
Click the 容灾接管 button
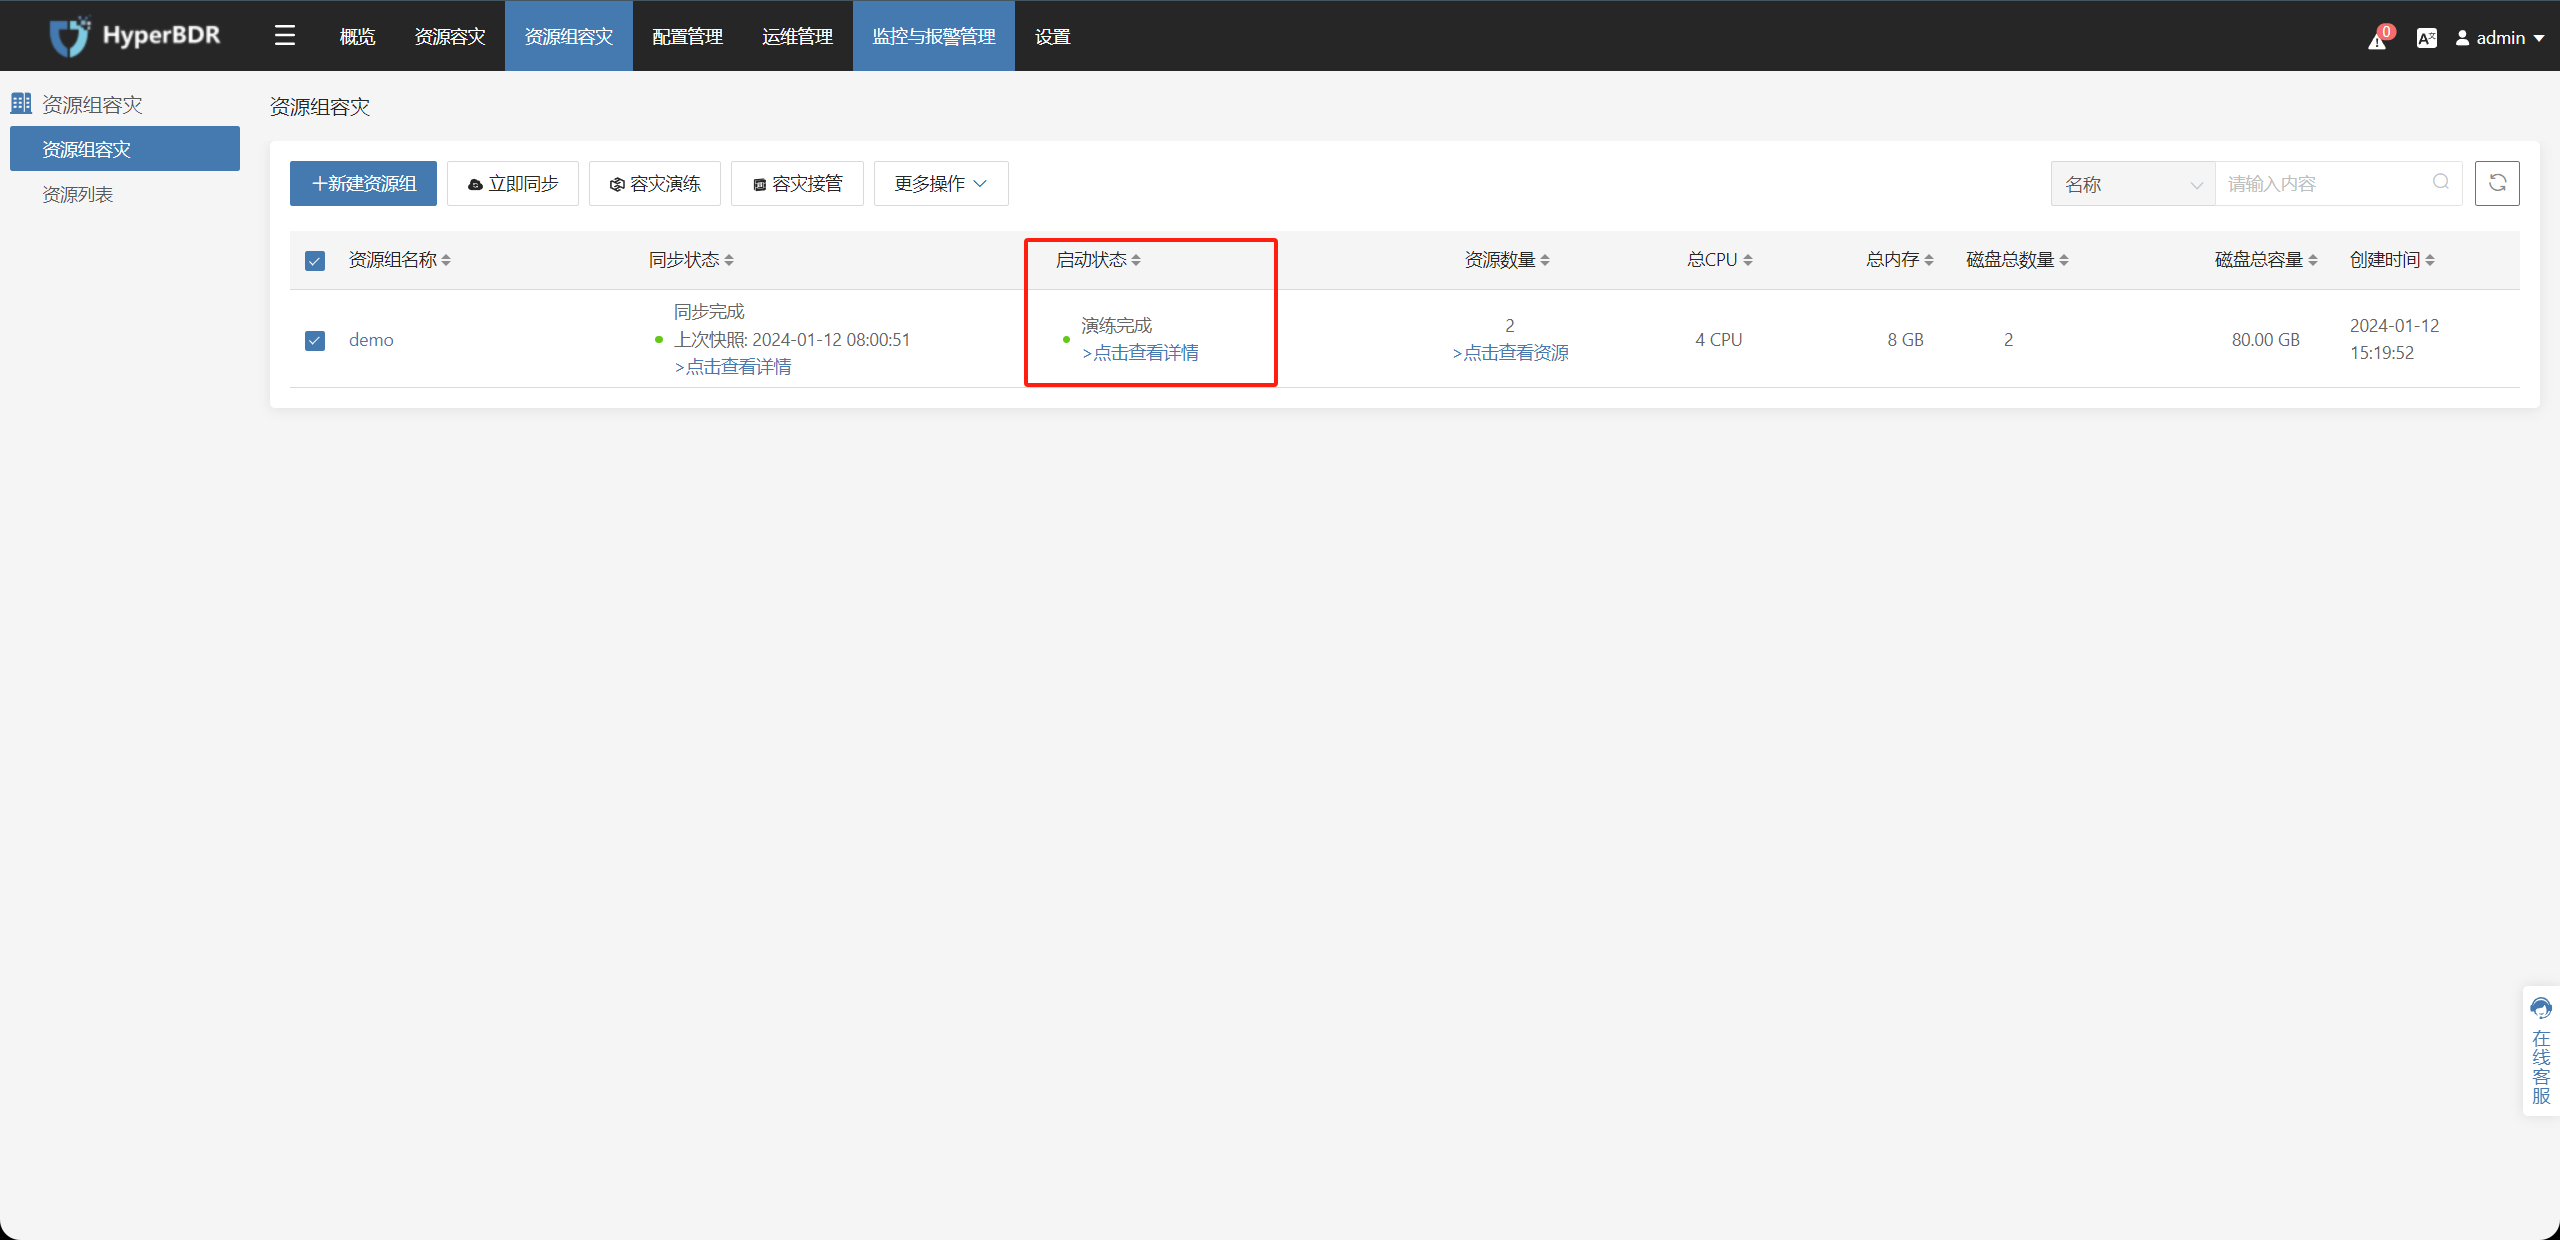(x=797, y=183)
